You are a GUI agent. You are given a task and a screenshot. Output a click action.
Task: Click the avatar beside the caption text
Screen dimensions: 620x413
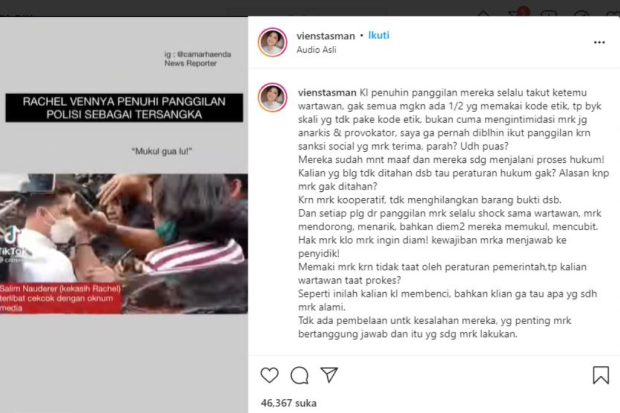[272, 97]
